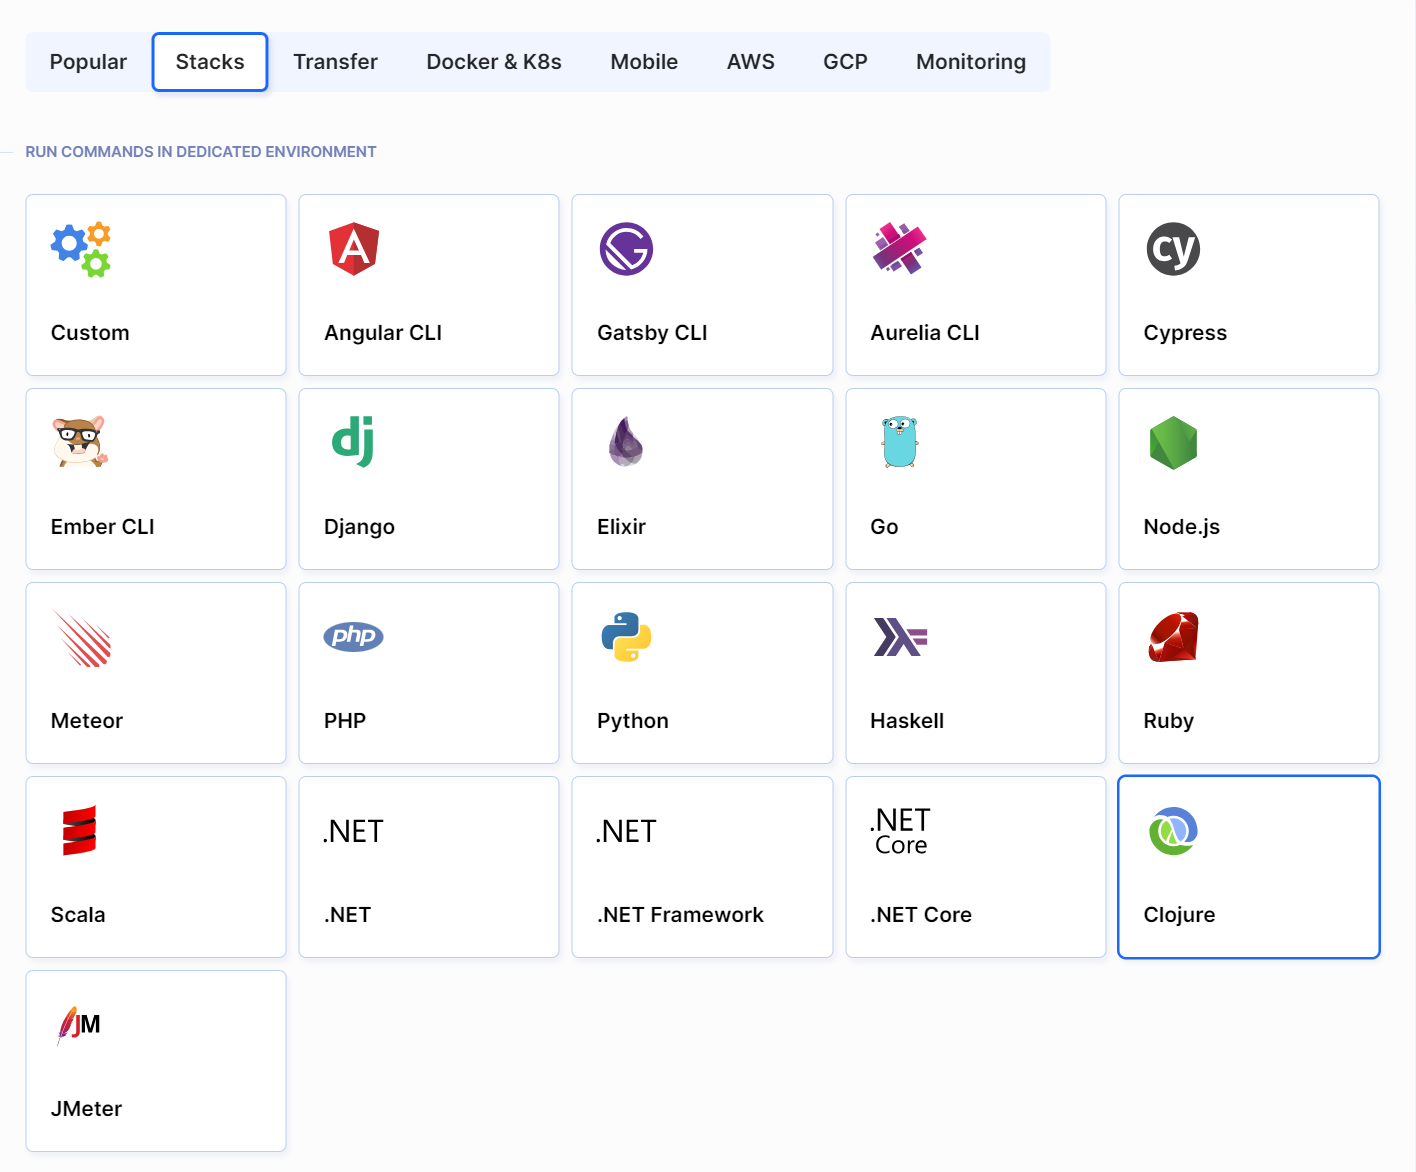Screen dimensions: 1416x1172
Task: Click the Run Commands in Dedicated Environment heading
Action: point(201,152)
